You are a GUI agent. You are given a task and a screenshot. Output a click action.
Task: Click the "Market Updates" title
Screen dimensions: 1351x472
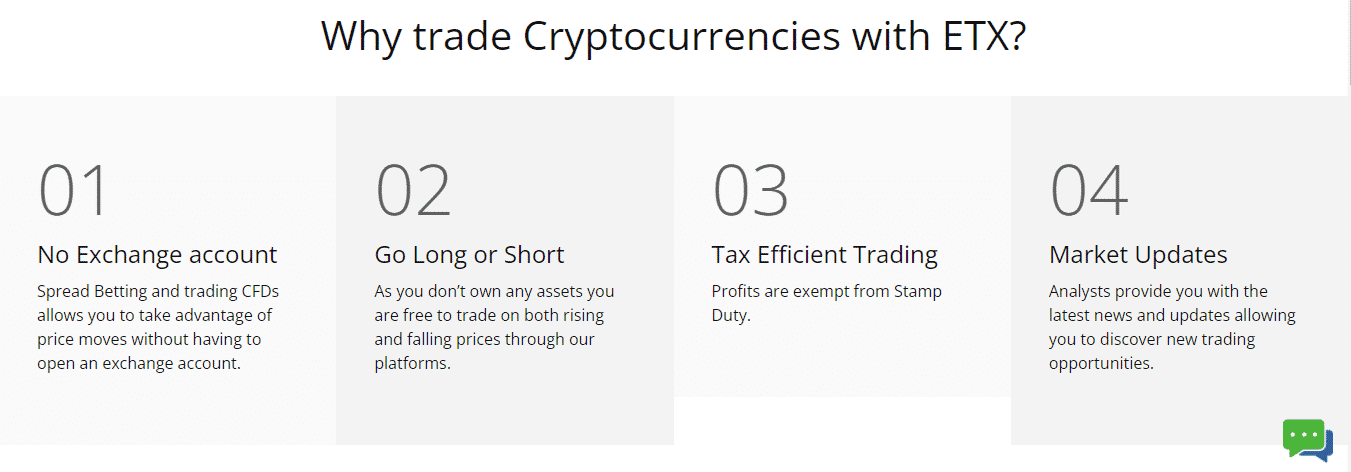tap(1138, 255)
